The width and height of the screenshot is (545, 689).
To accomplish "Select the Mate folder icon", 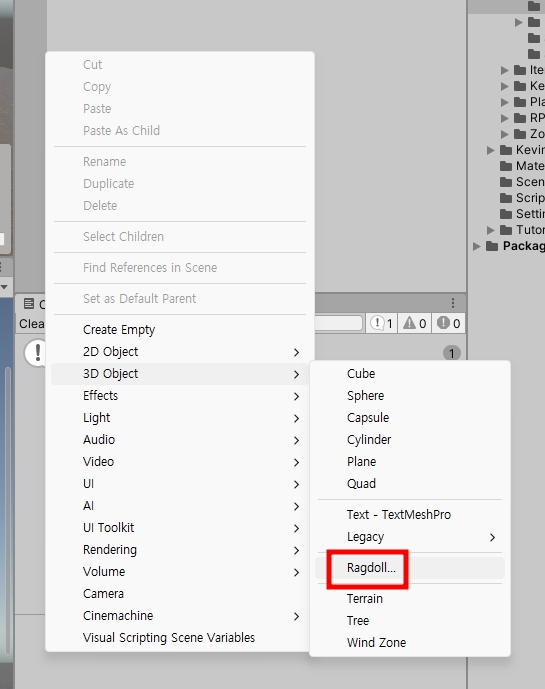I will click(x=506, y=166).
